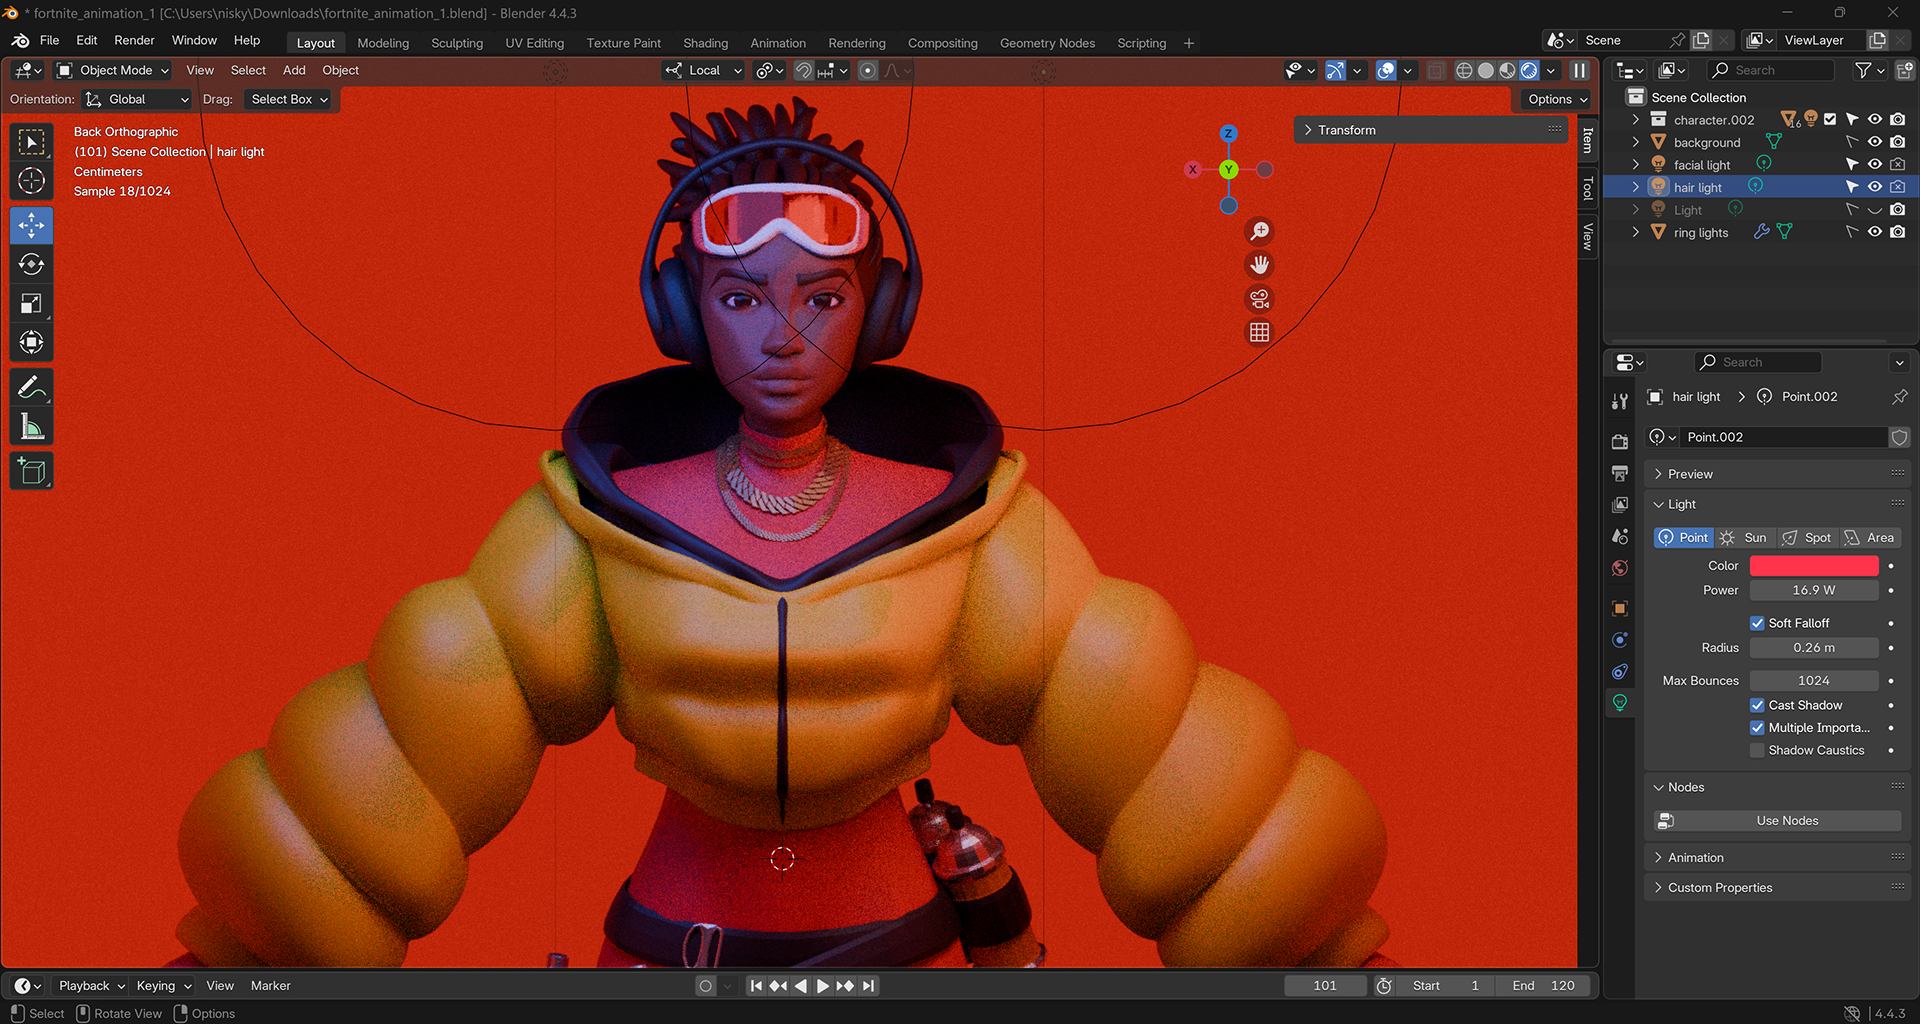Toggle the Multiple Importance checkbox
1920x1024 pixels.
1757,728
